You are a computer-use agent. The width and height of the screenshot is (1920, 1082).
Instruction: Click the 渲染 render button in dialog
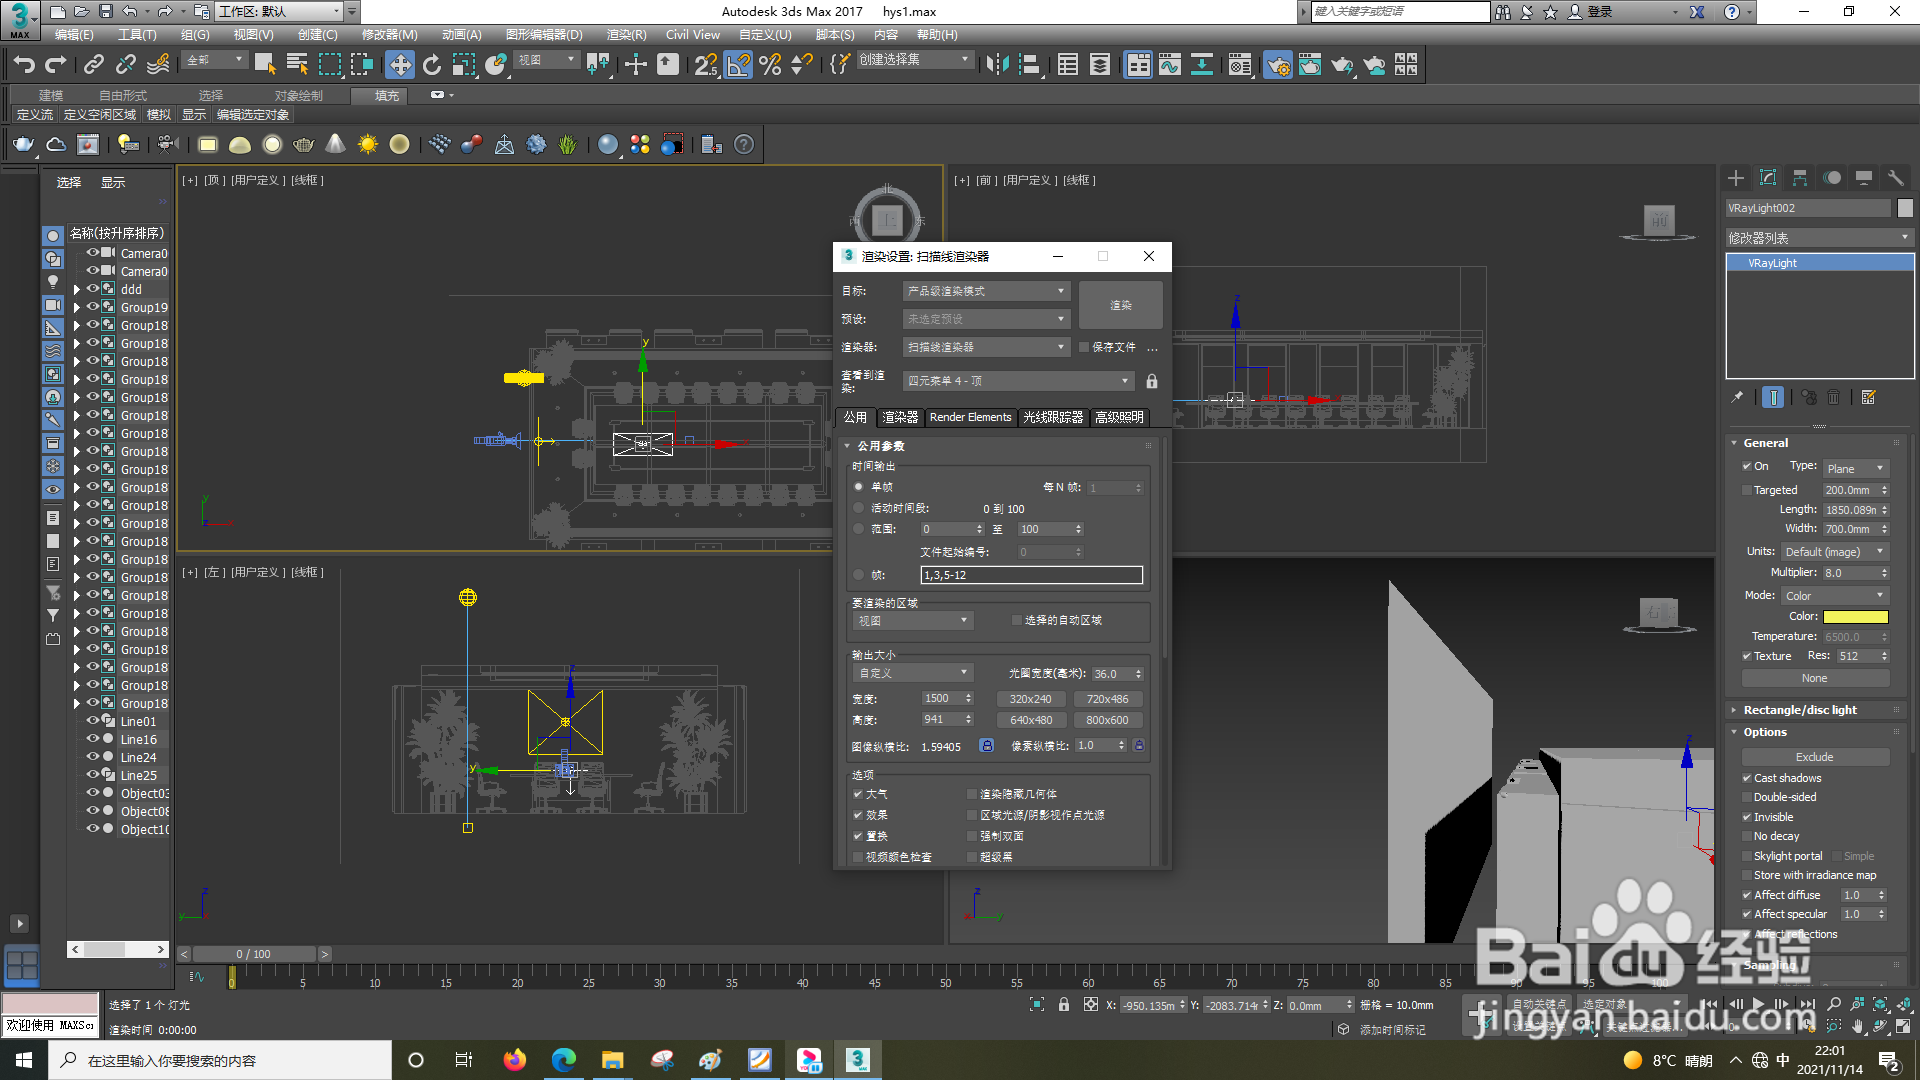pyautogui.click(x=1121, y=305)
